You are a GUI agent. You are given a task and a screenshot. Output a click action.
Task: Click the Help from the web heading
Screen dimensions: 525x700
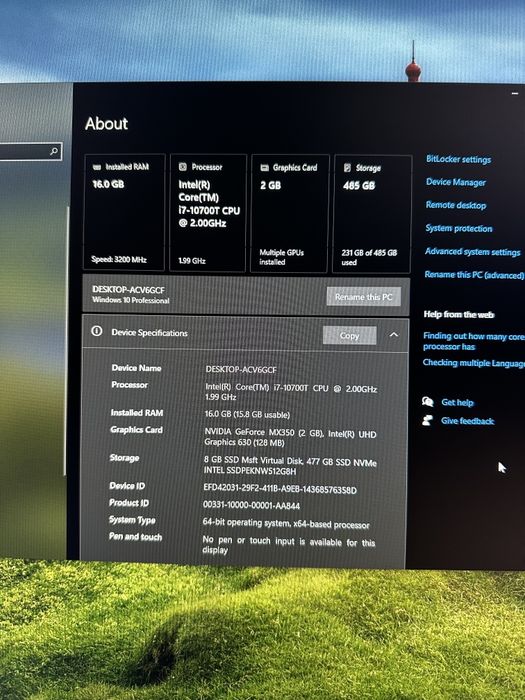[x=458, y=314]
